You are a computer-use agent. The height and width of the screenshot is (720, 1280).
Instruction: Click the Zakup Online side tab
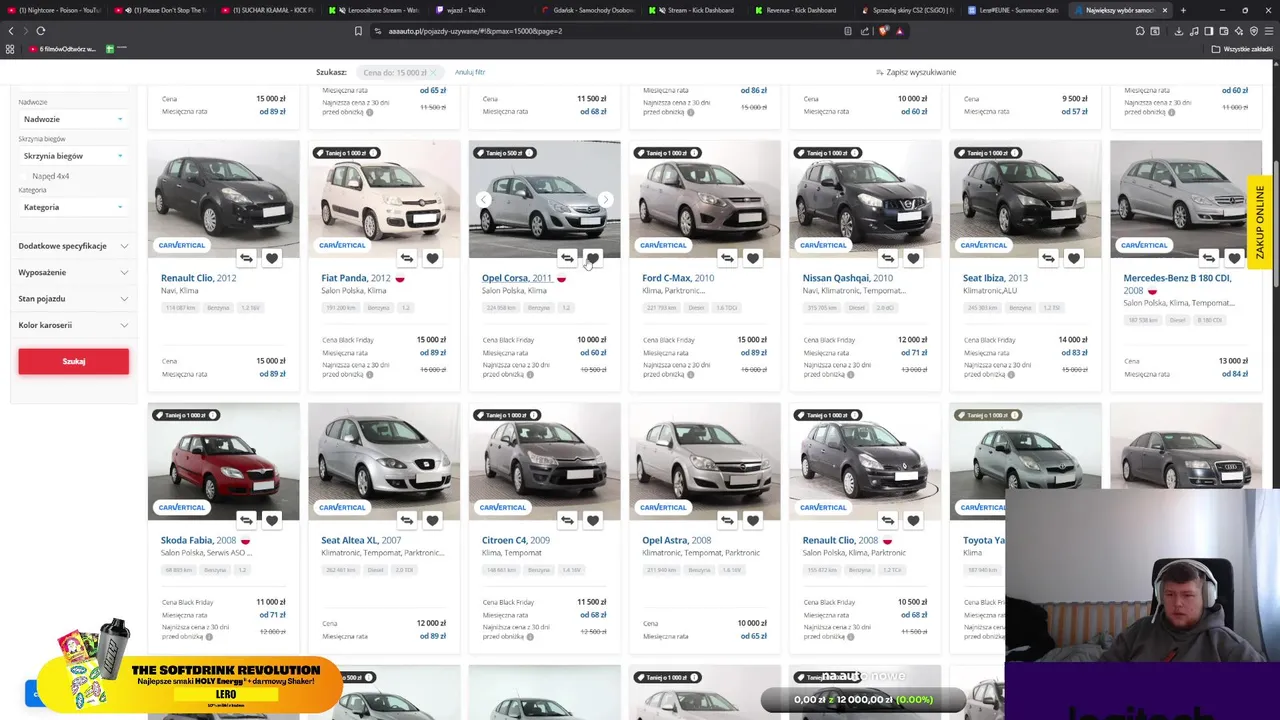(x=1259, y=222)
